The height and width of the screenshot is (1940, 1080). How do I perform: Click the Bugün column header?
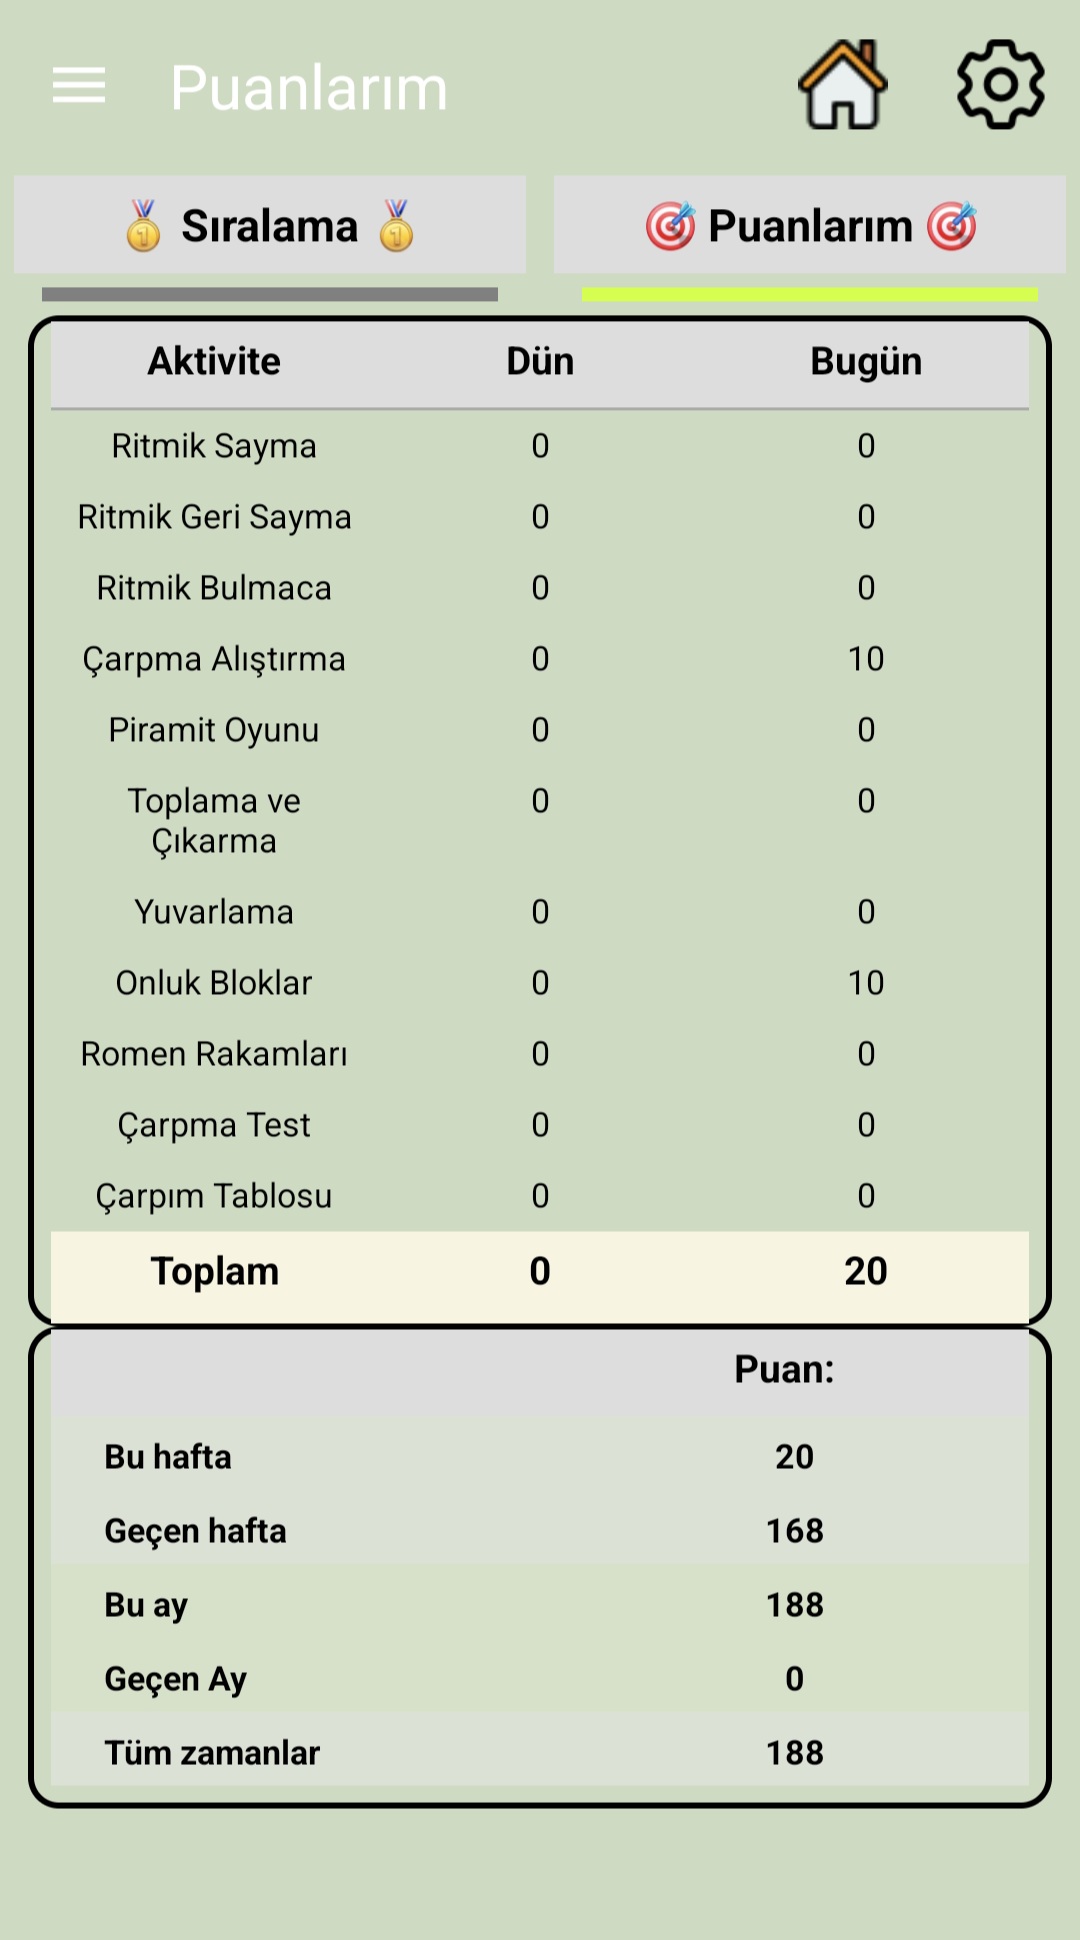[x=866, y=362]
